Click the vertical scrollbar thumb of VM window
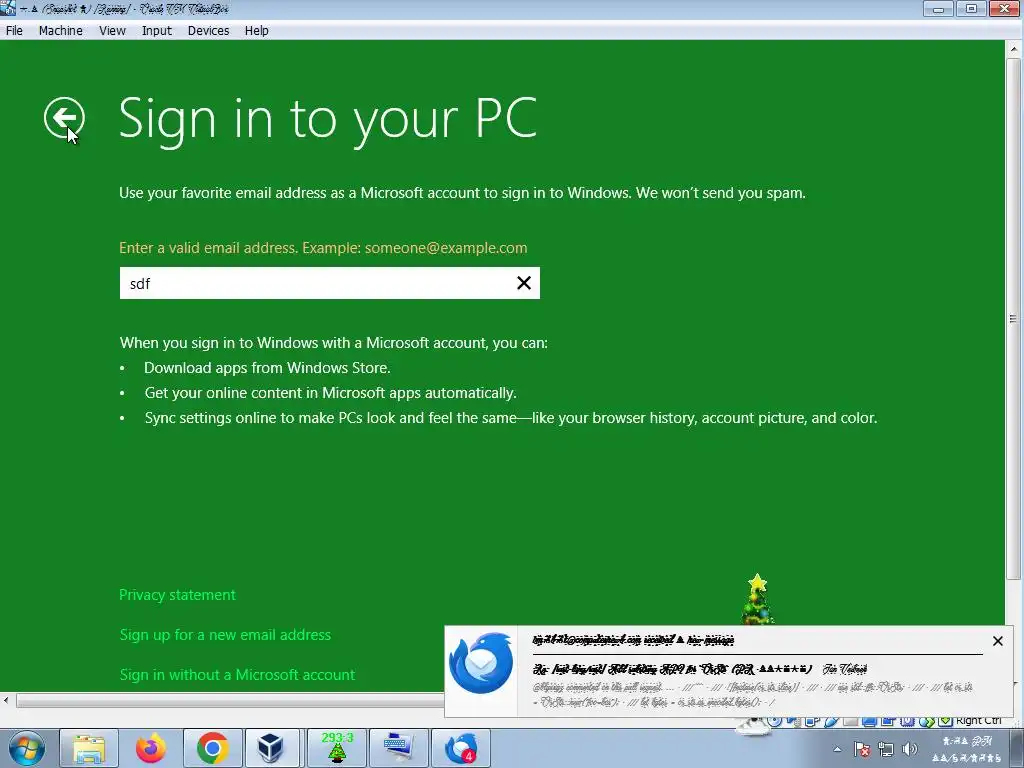 point(1013,319)
